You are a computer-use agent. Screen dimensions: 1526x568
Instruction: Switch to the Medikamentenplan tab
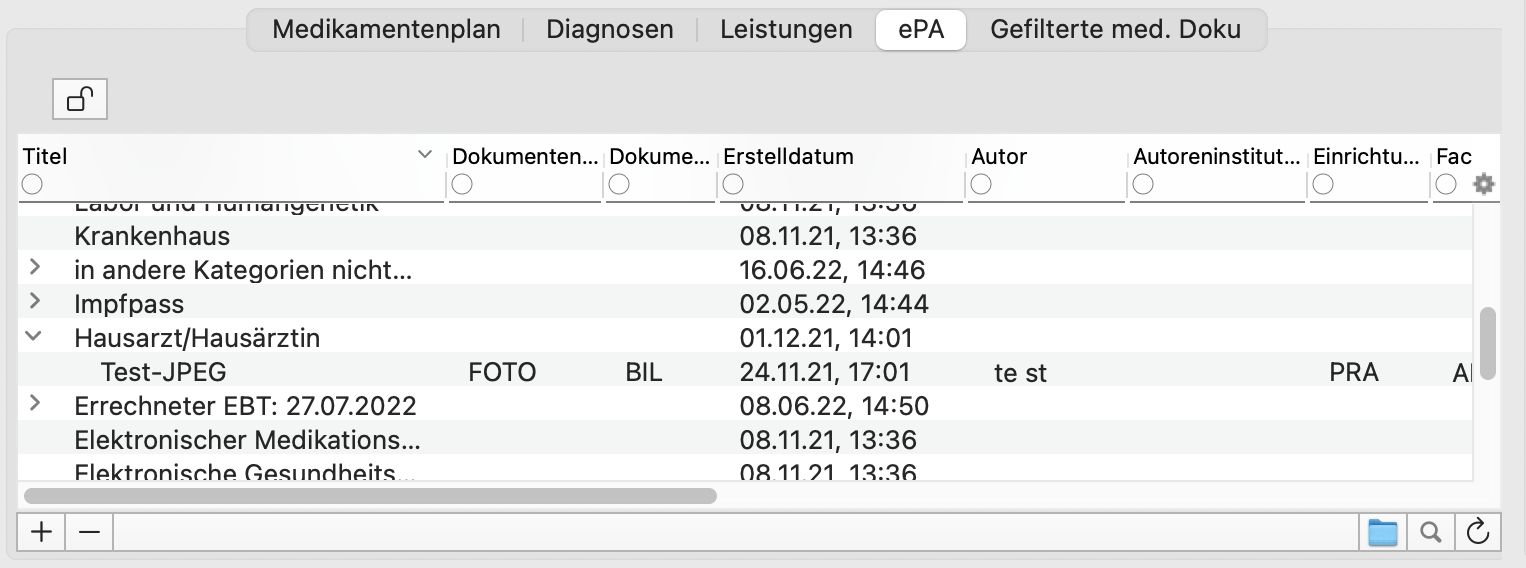tap(386, 29)
